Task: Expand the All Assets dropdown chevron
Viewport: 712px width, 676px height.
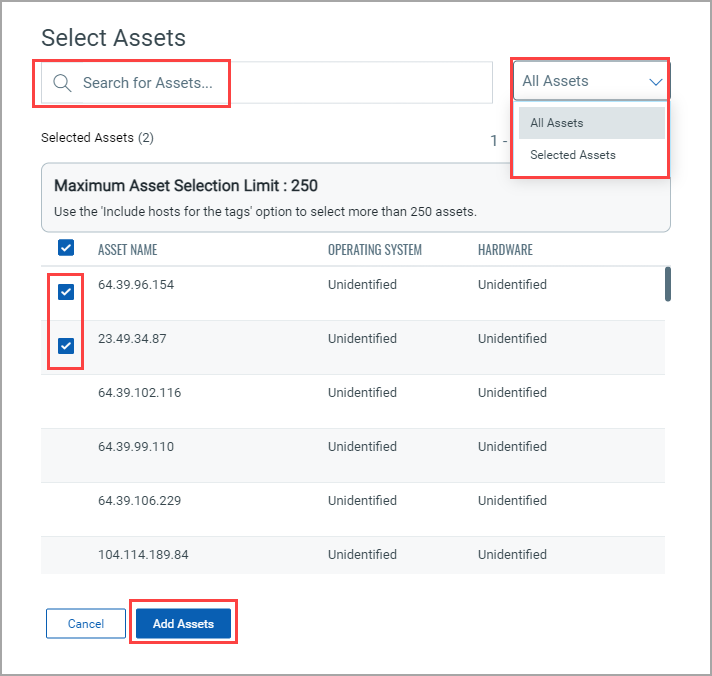Action: 656,82
